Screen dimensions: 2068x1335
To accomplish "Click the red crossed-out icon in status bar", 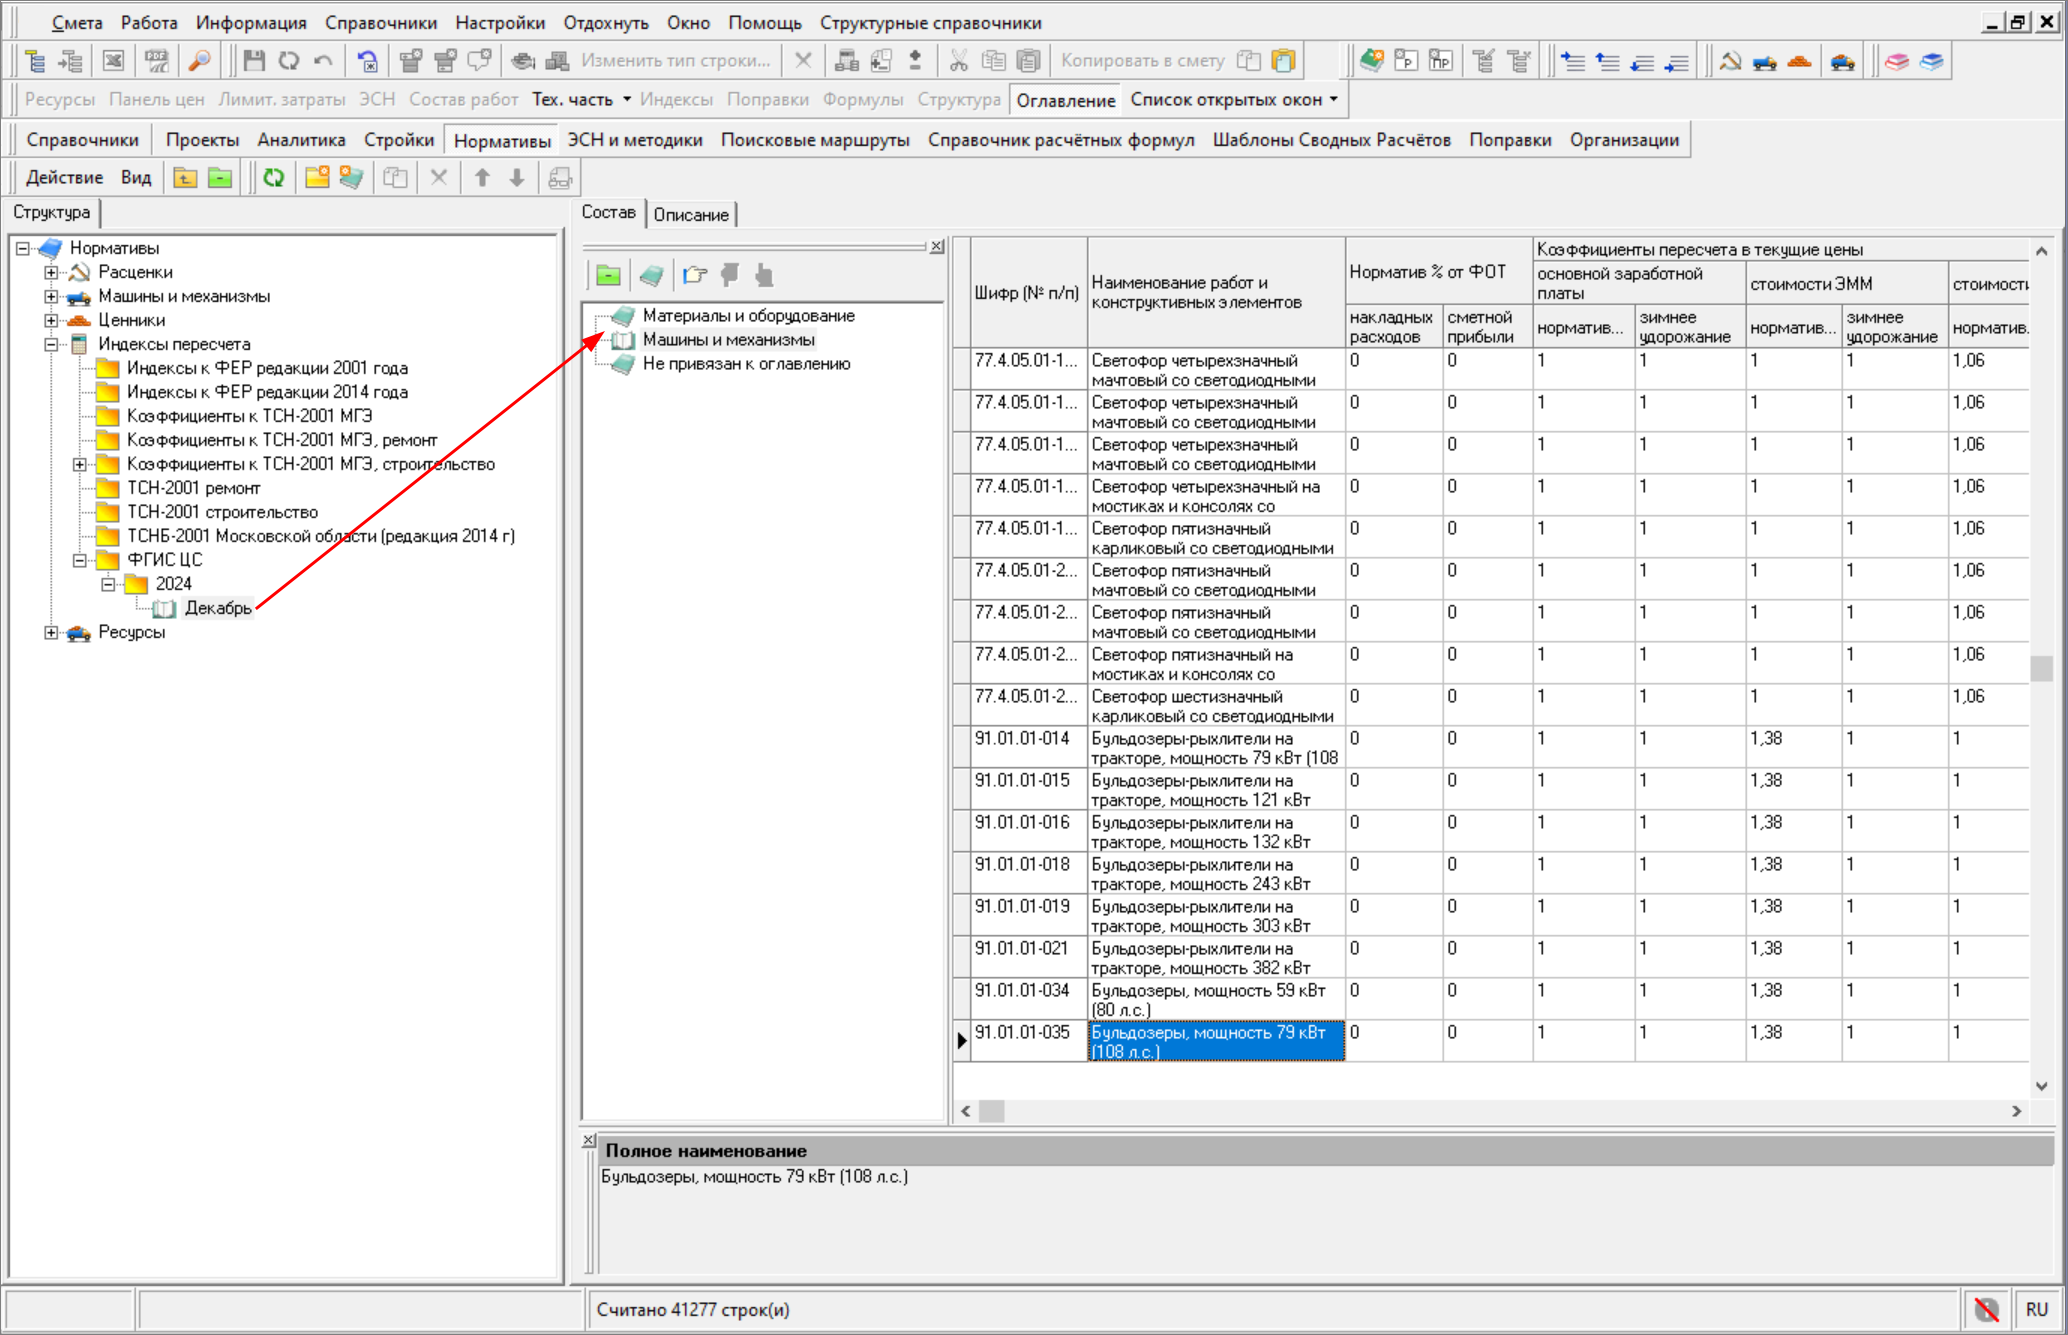I will tap(1987, 1309).
